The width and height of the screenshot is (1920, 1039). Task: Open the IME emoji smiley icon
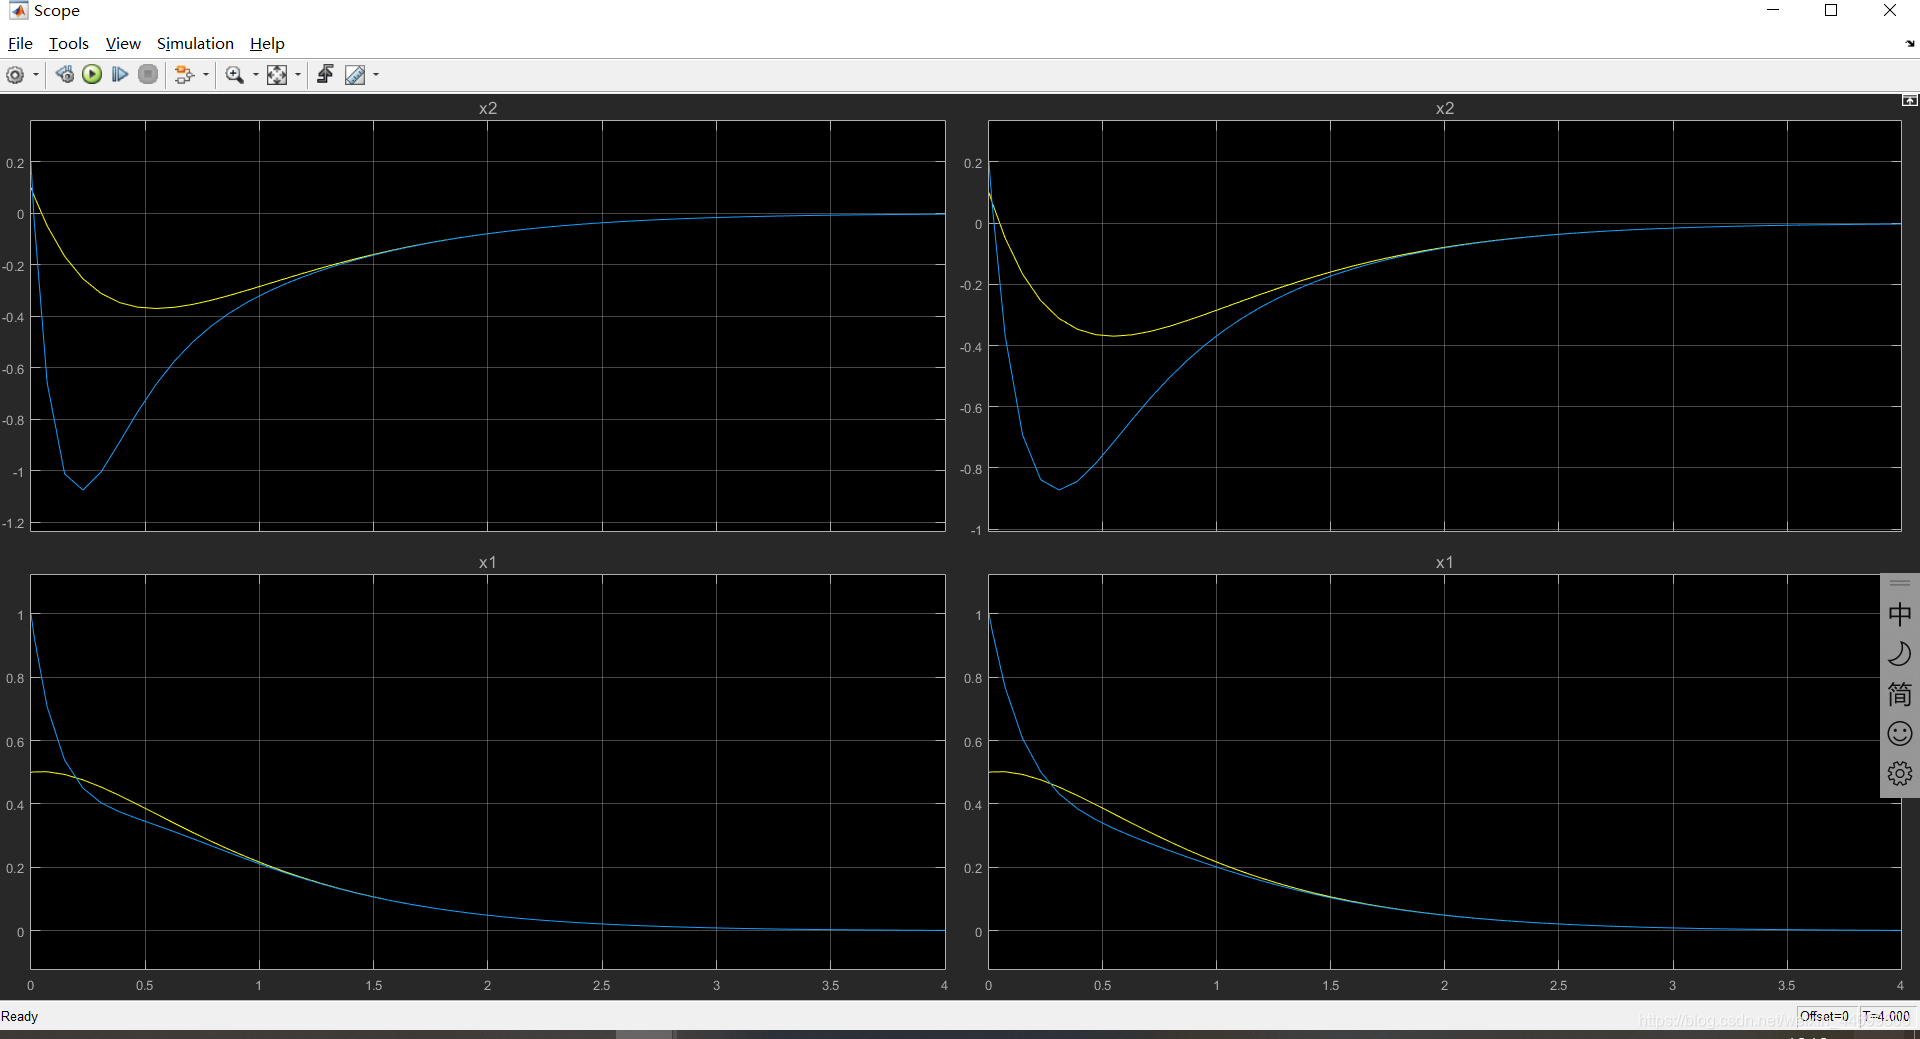pos(1900,734)
